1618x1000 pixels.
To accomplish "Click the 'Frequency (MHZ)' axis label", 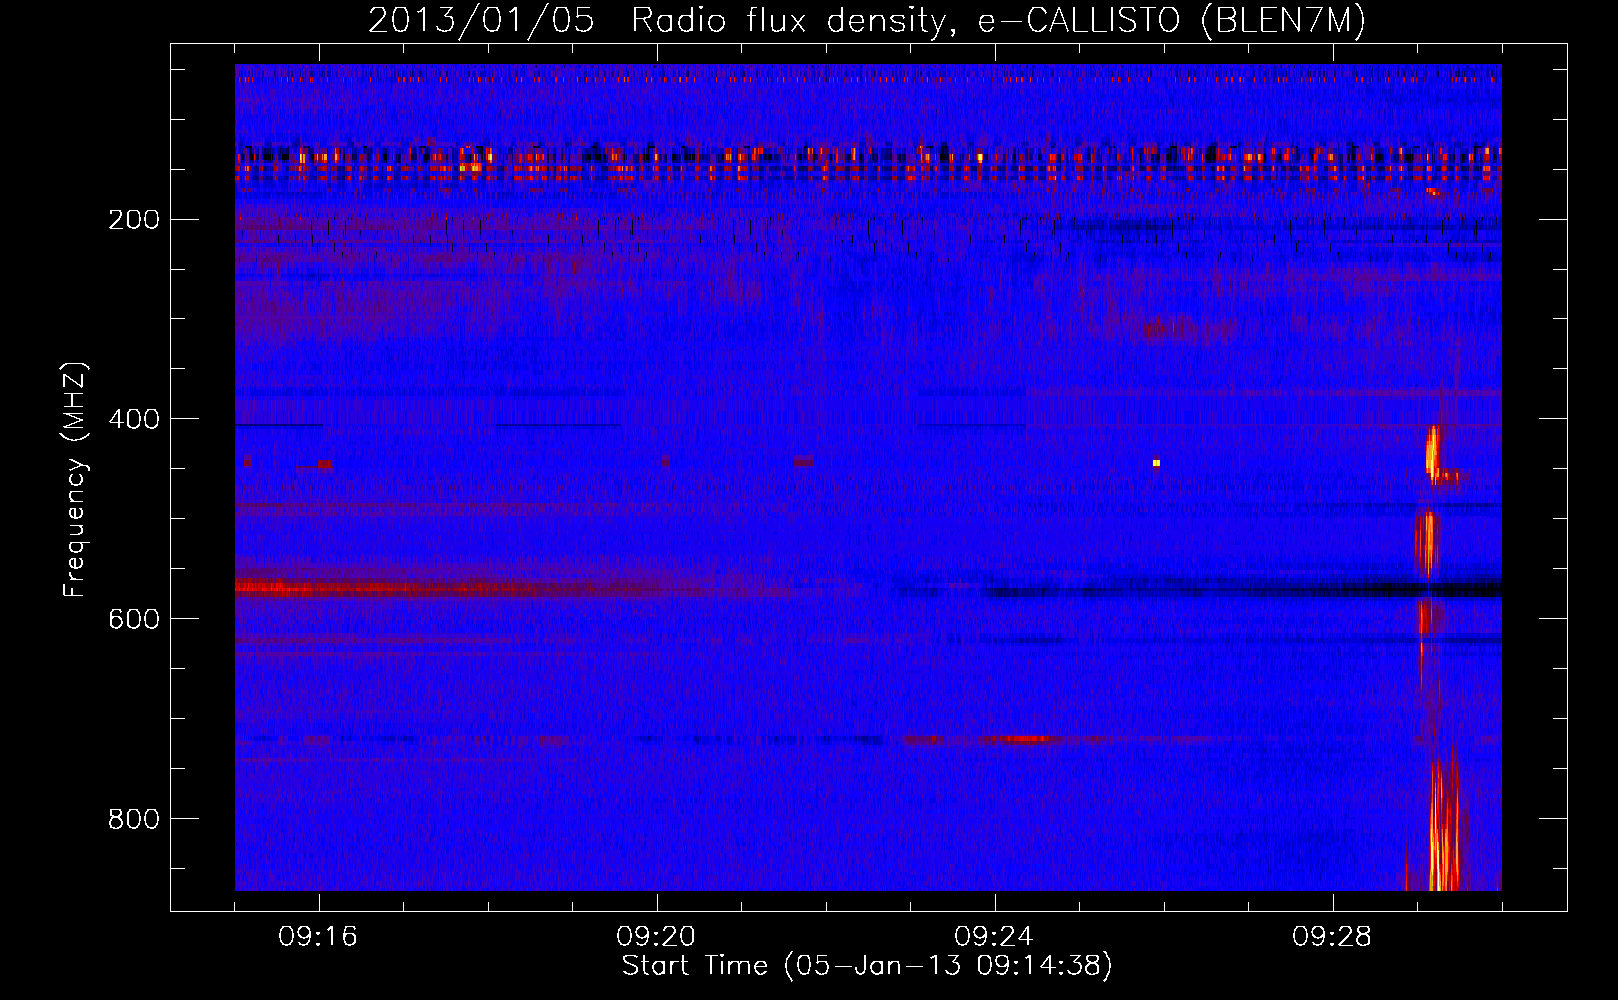I will point(75,480).
